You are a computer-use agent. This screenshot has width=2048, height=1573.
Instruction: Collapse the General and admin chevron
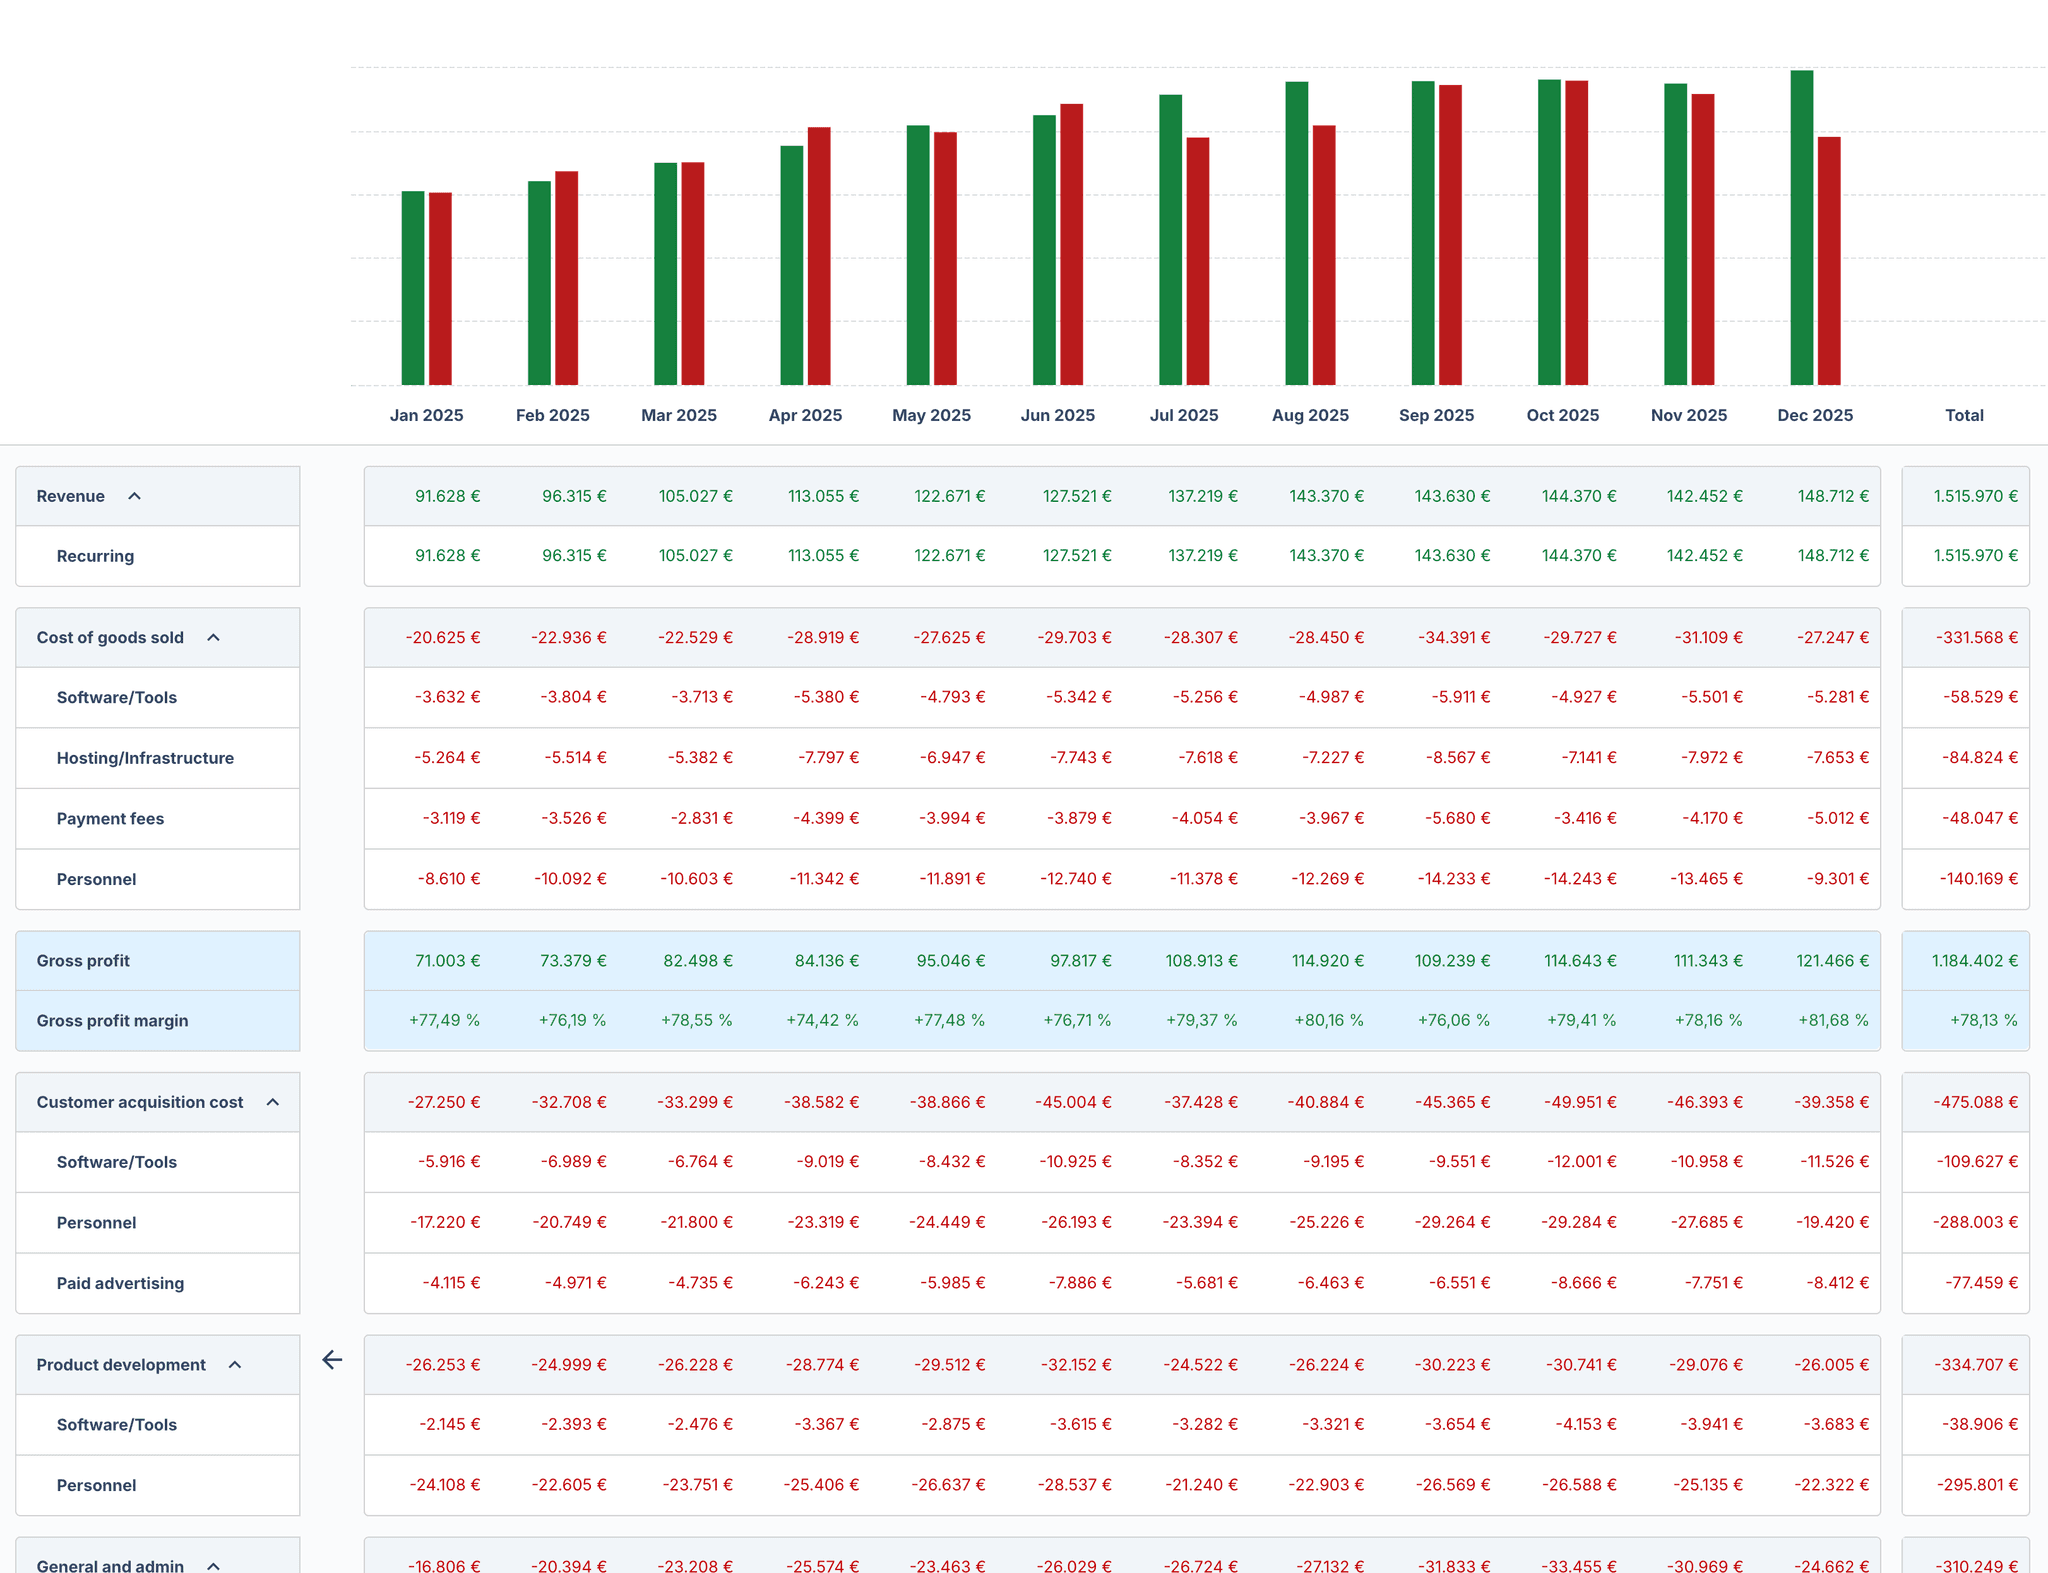(213, 1564)
